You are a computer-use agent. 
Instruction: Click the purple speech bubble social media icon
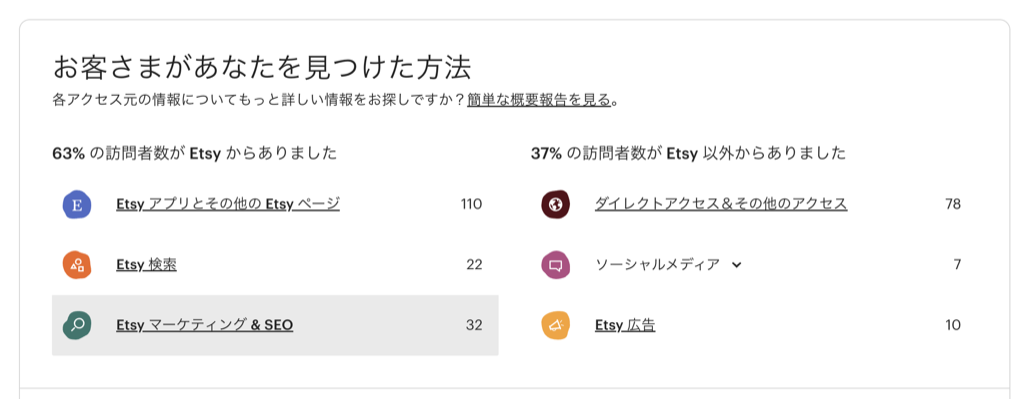click(556, 265)
